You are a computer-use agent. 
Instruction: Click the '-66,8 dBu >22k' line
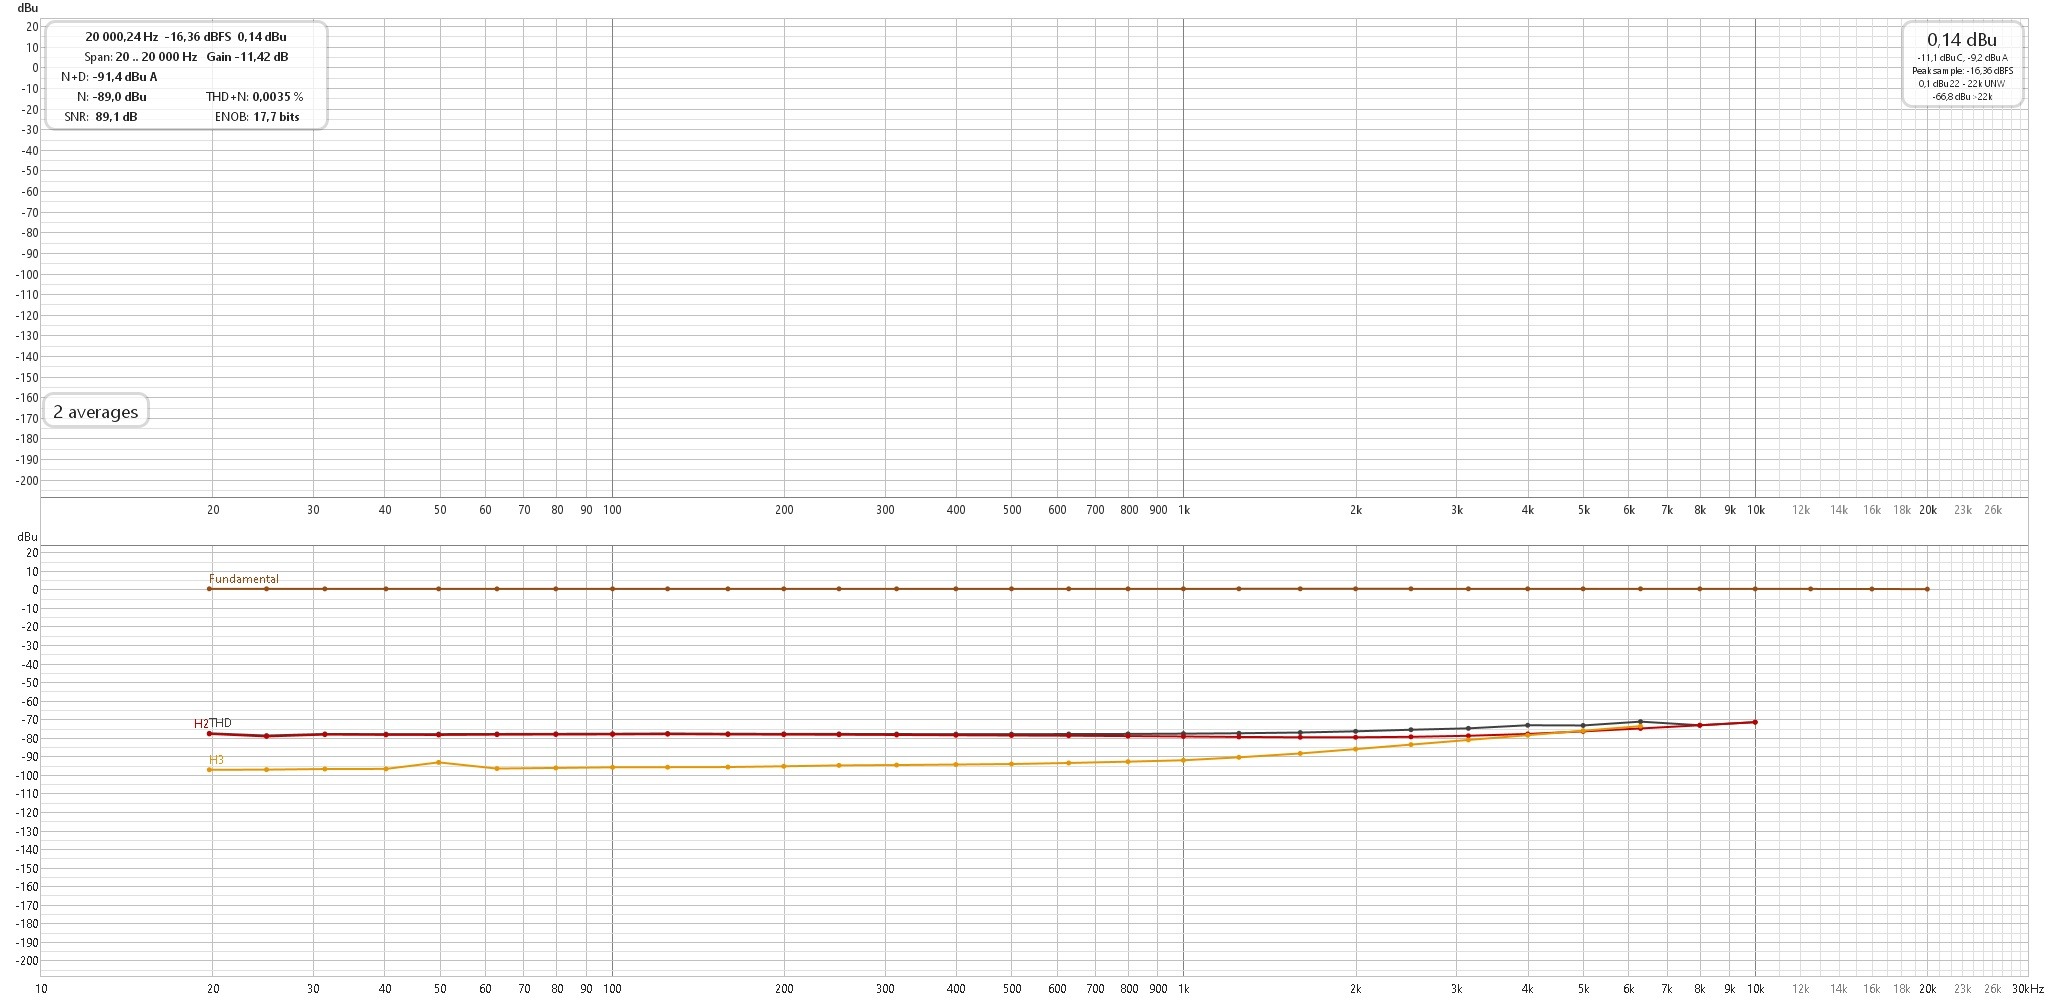coord(1962,97)
